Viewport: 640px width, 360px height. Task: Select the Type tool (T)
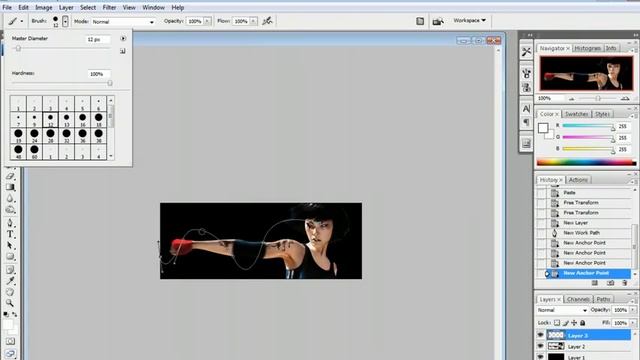coord(10,234)
